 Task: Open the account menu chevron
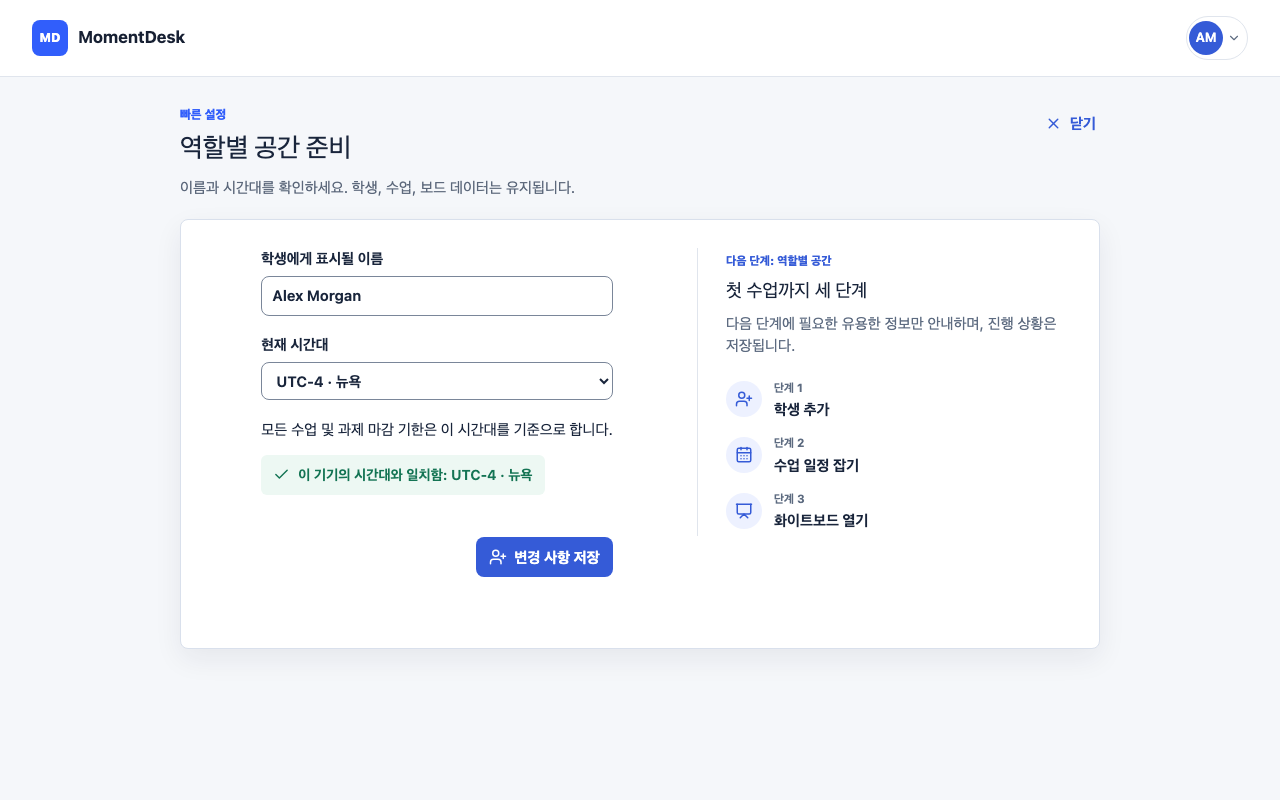tap(1234, 38)
